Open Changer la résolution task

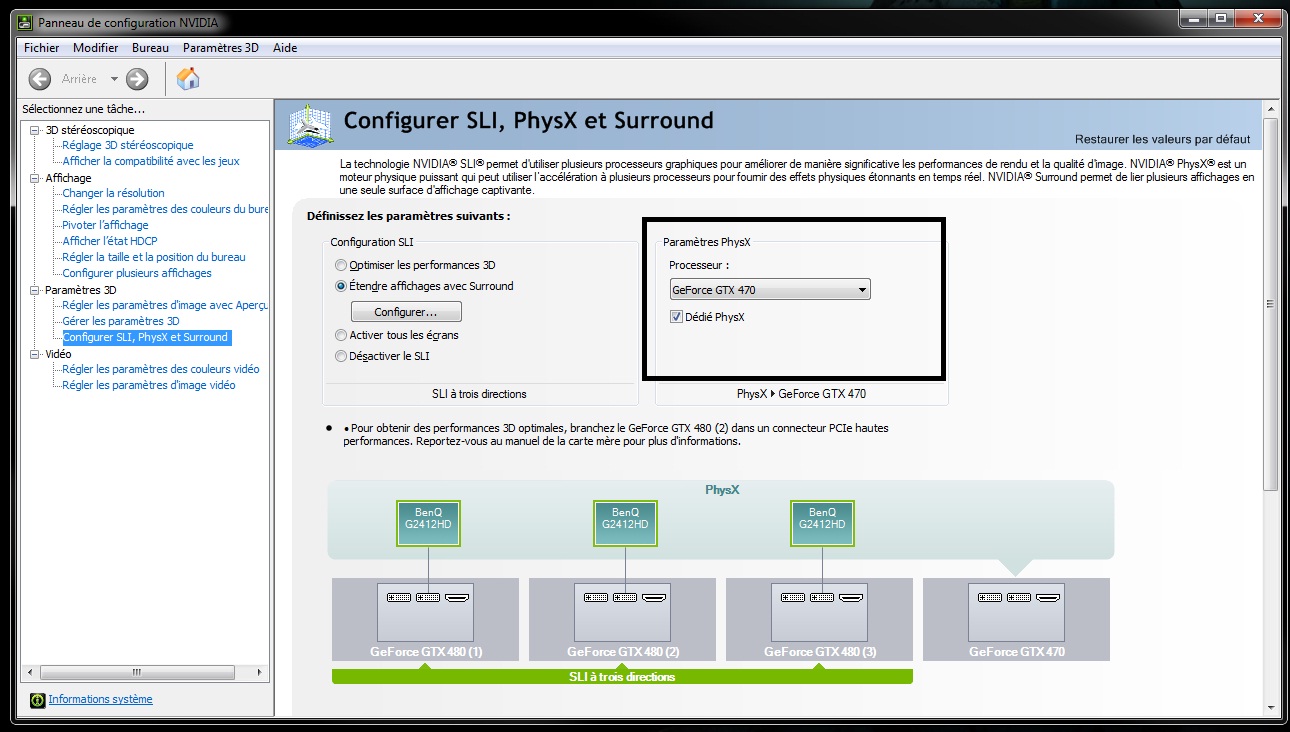113,193
